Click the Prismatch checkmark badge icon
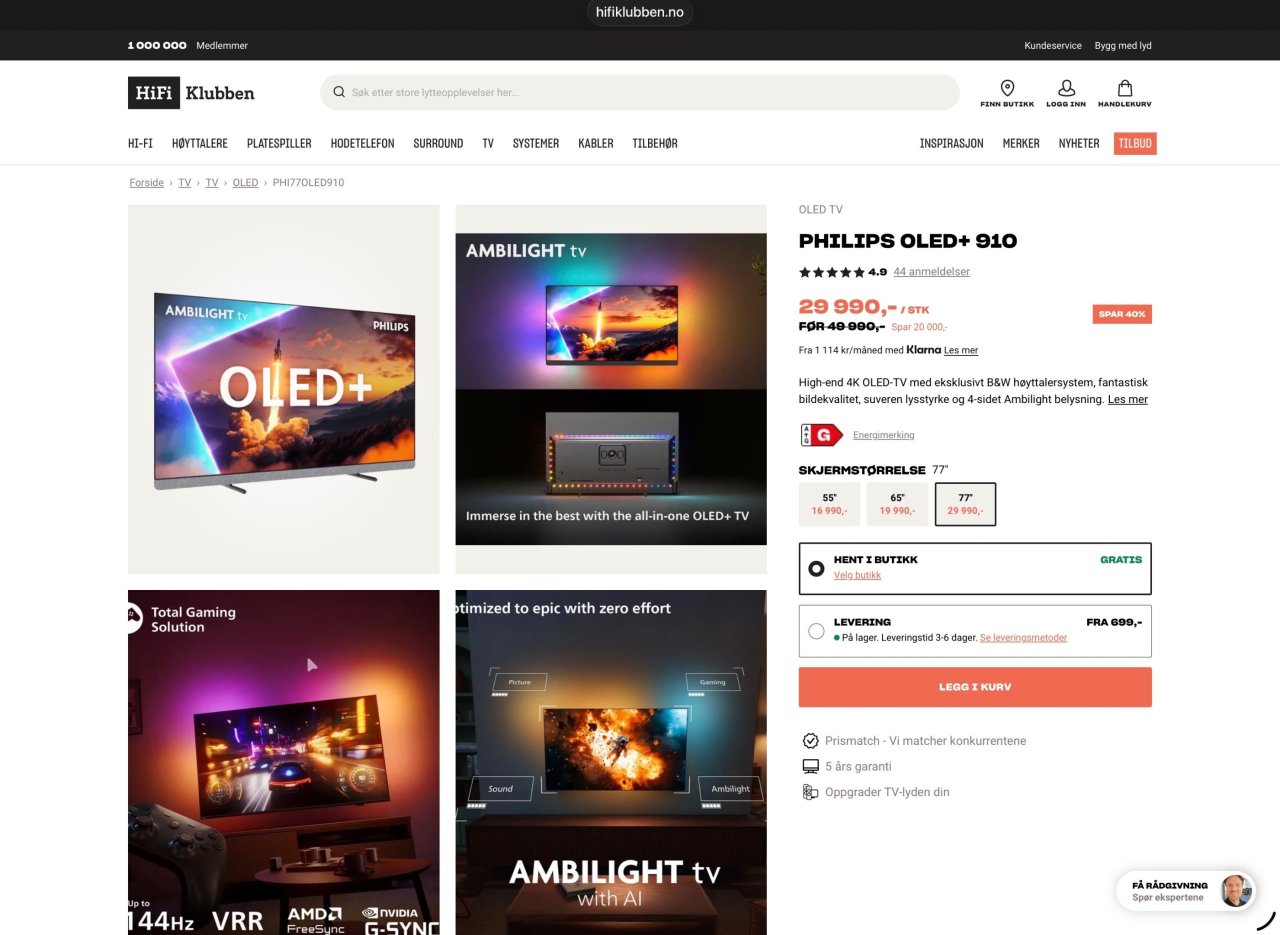This screenshot has height=935, width=1280. (811, 741)
